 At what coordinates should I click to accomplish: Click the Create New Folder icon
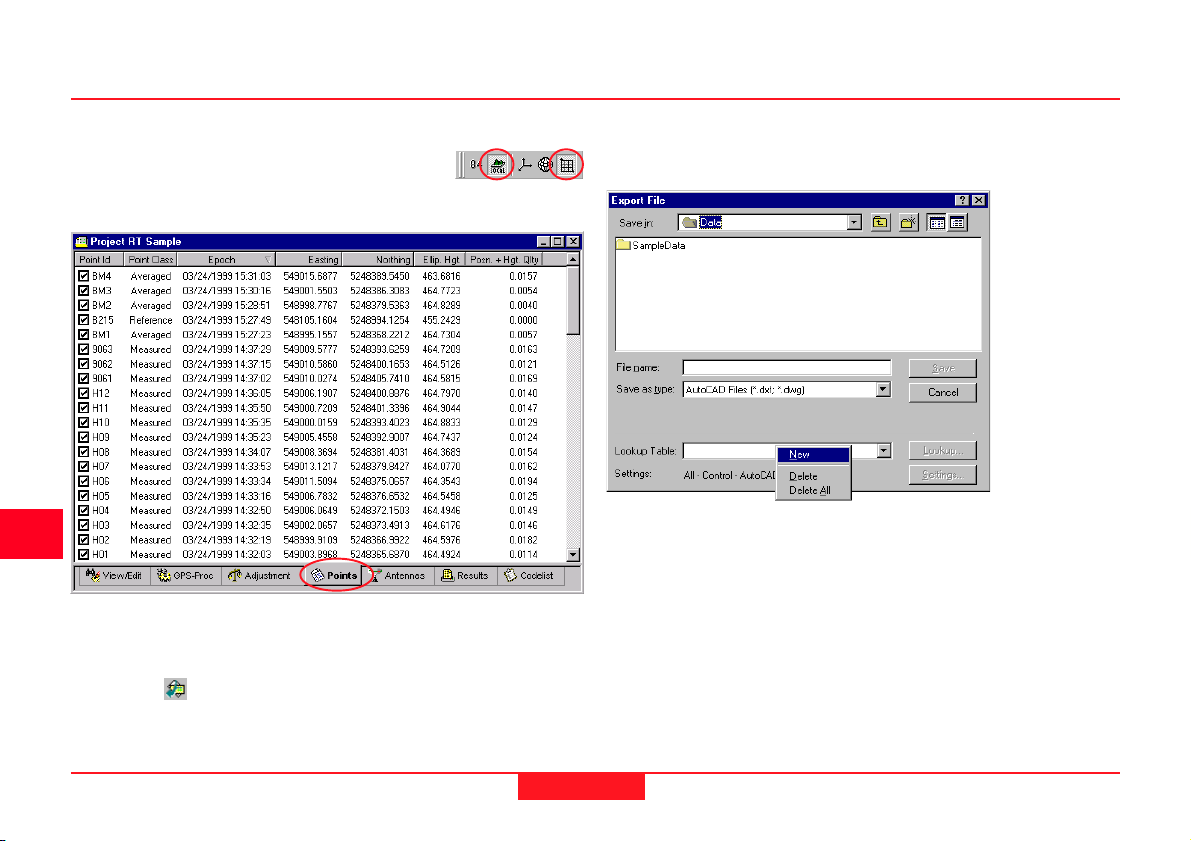click(x=909, y=223)
